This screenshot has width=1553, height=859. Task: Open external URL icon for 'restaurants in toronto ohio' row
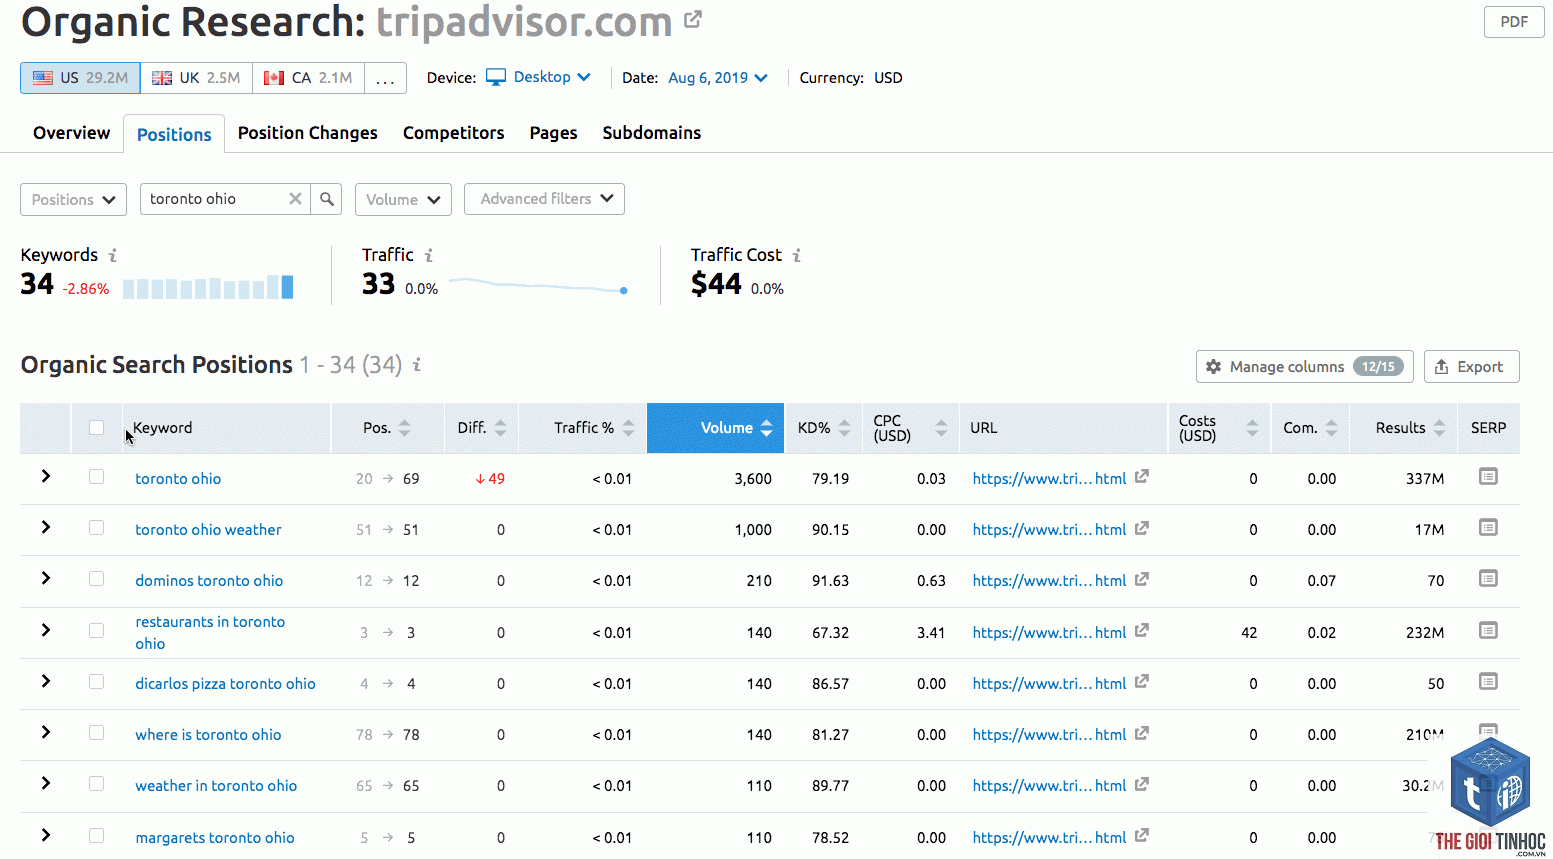(1142, 631)
